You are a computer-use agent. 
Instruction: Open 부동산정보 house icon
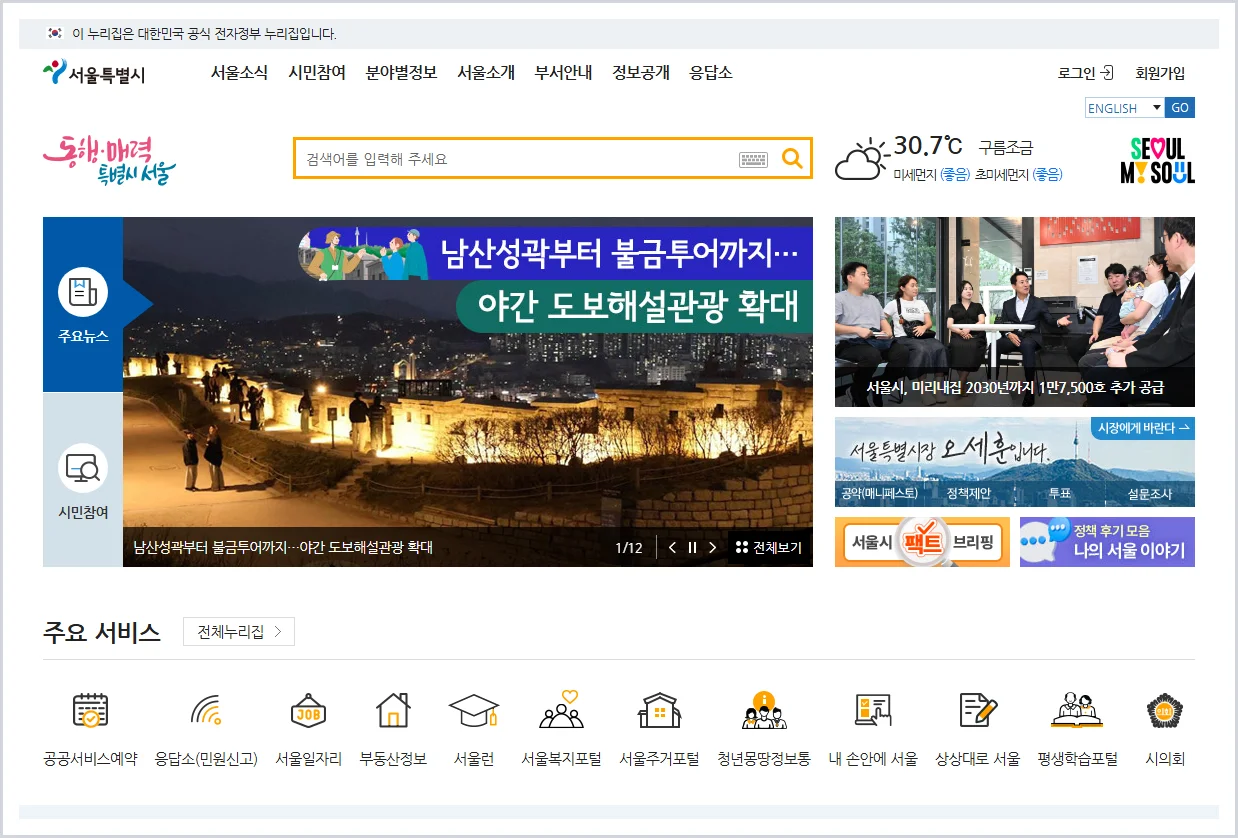tap(393, 710)
